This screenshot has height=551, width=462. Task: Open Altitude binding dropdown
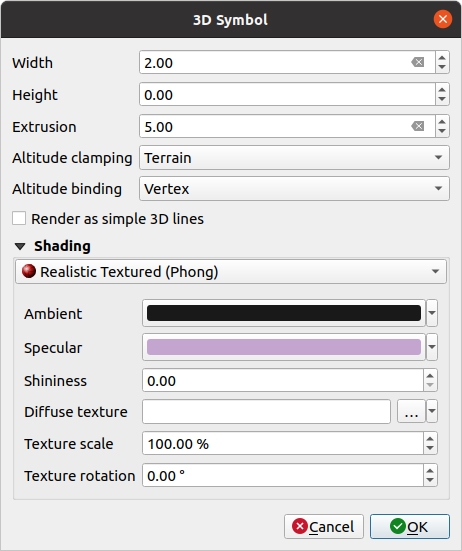(x=294, y=189)
